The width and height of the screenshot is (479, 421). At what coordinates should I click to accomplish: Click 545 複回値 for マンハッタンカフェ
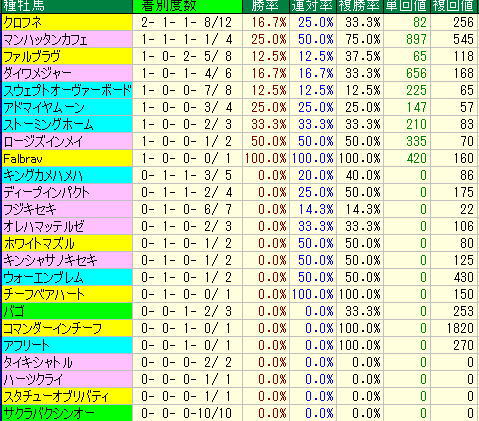click(x=463, y=39)
